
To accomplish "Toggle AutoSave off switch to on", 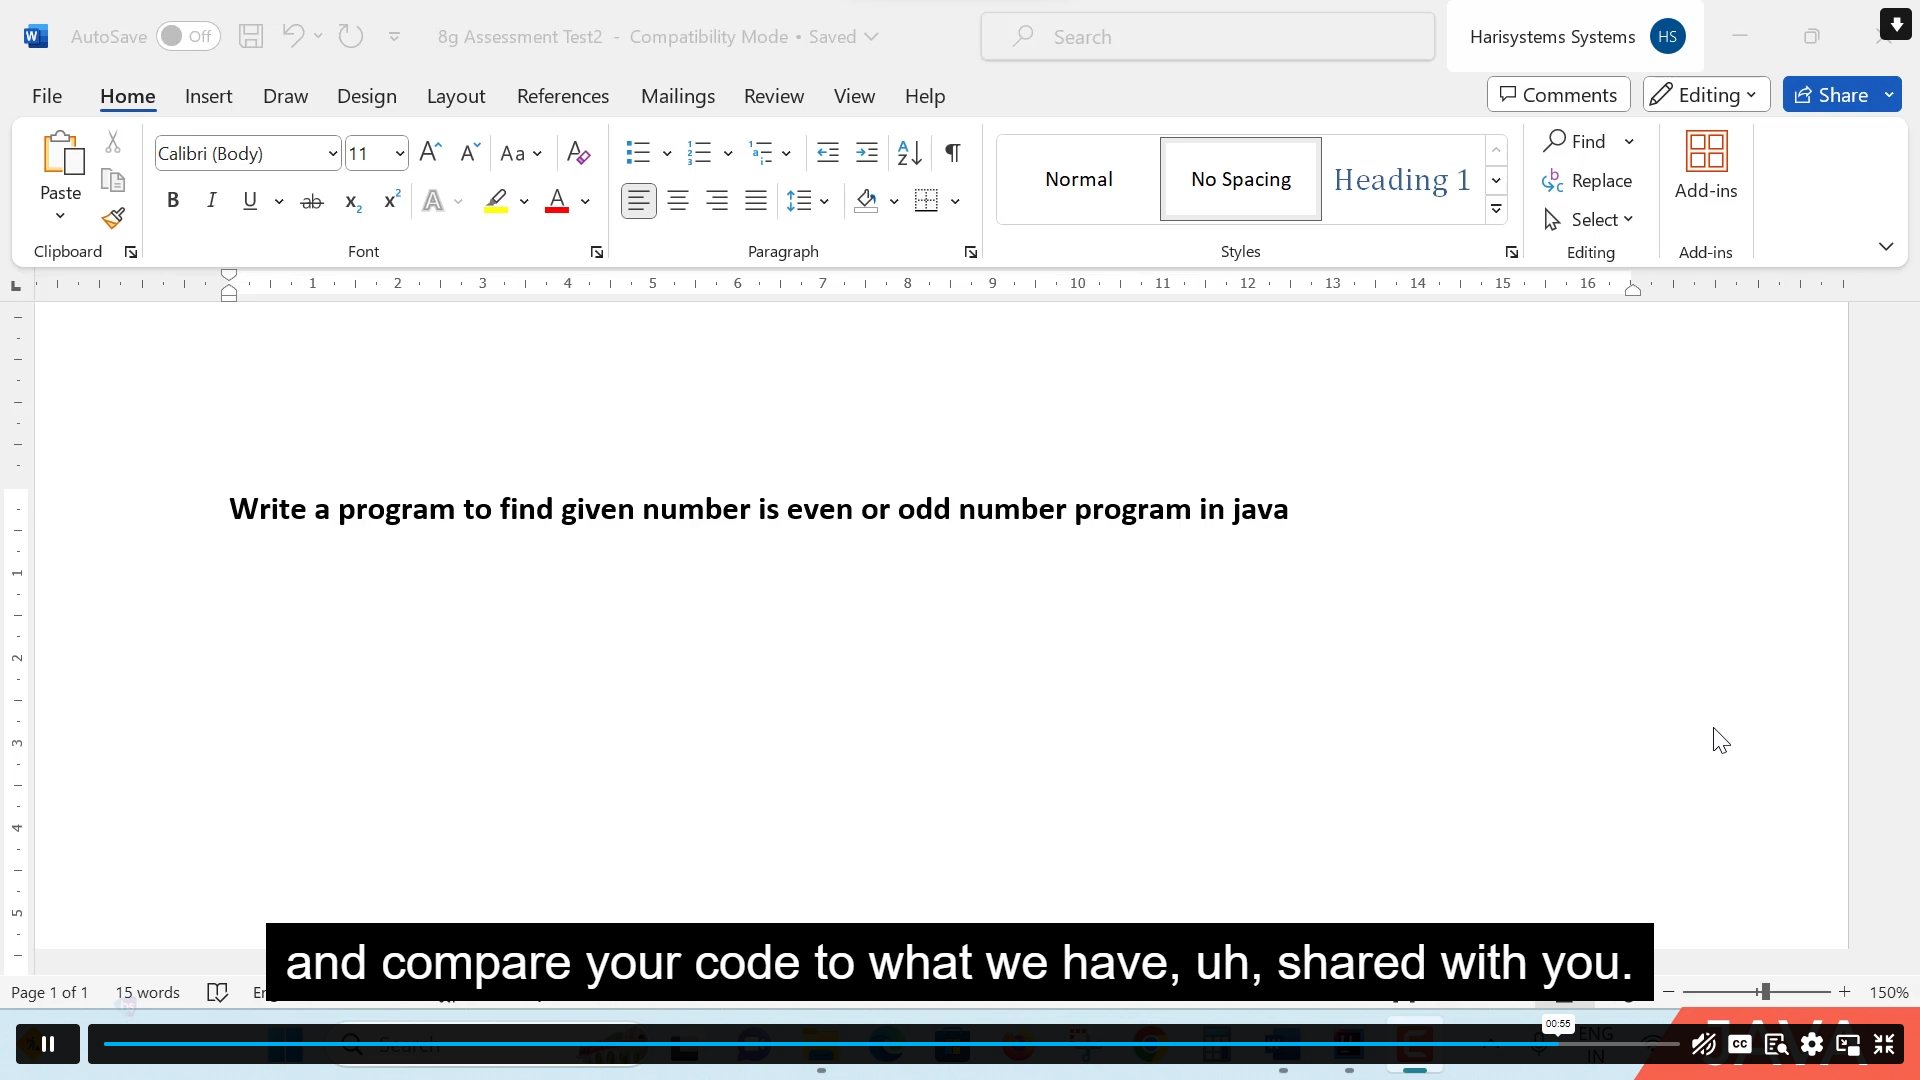I will click(x=186, y=36).
